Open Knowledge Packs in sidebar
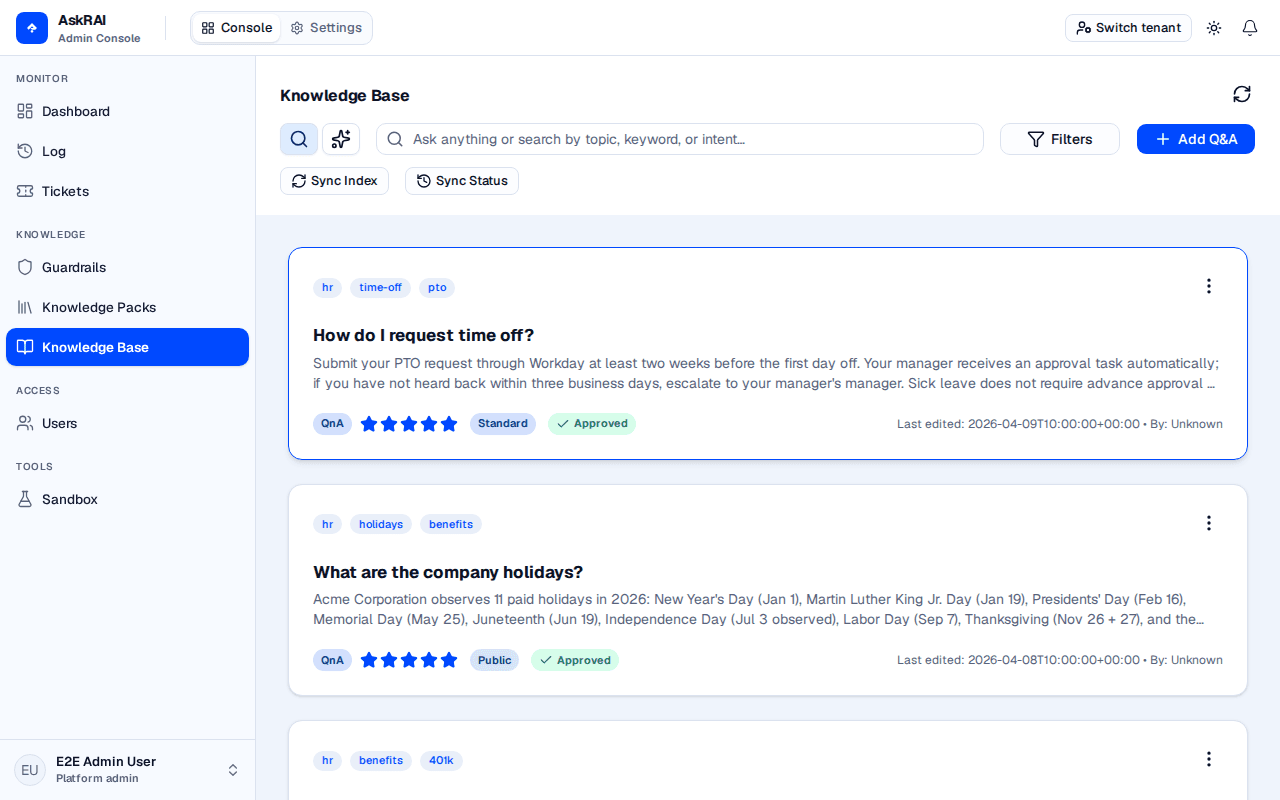This screenshot has width=1280, height=800. click(x=127, y=307)
